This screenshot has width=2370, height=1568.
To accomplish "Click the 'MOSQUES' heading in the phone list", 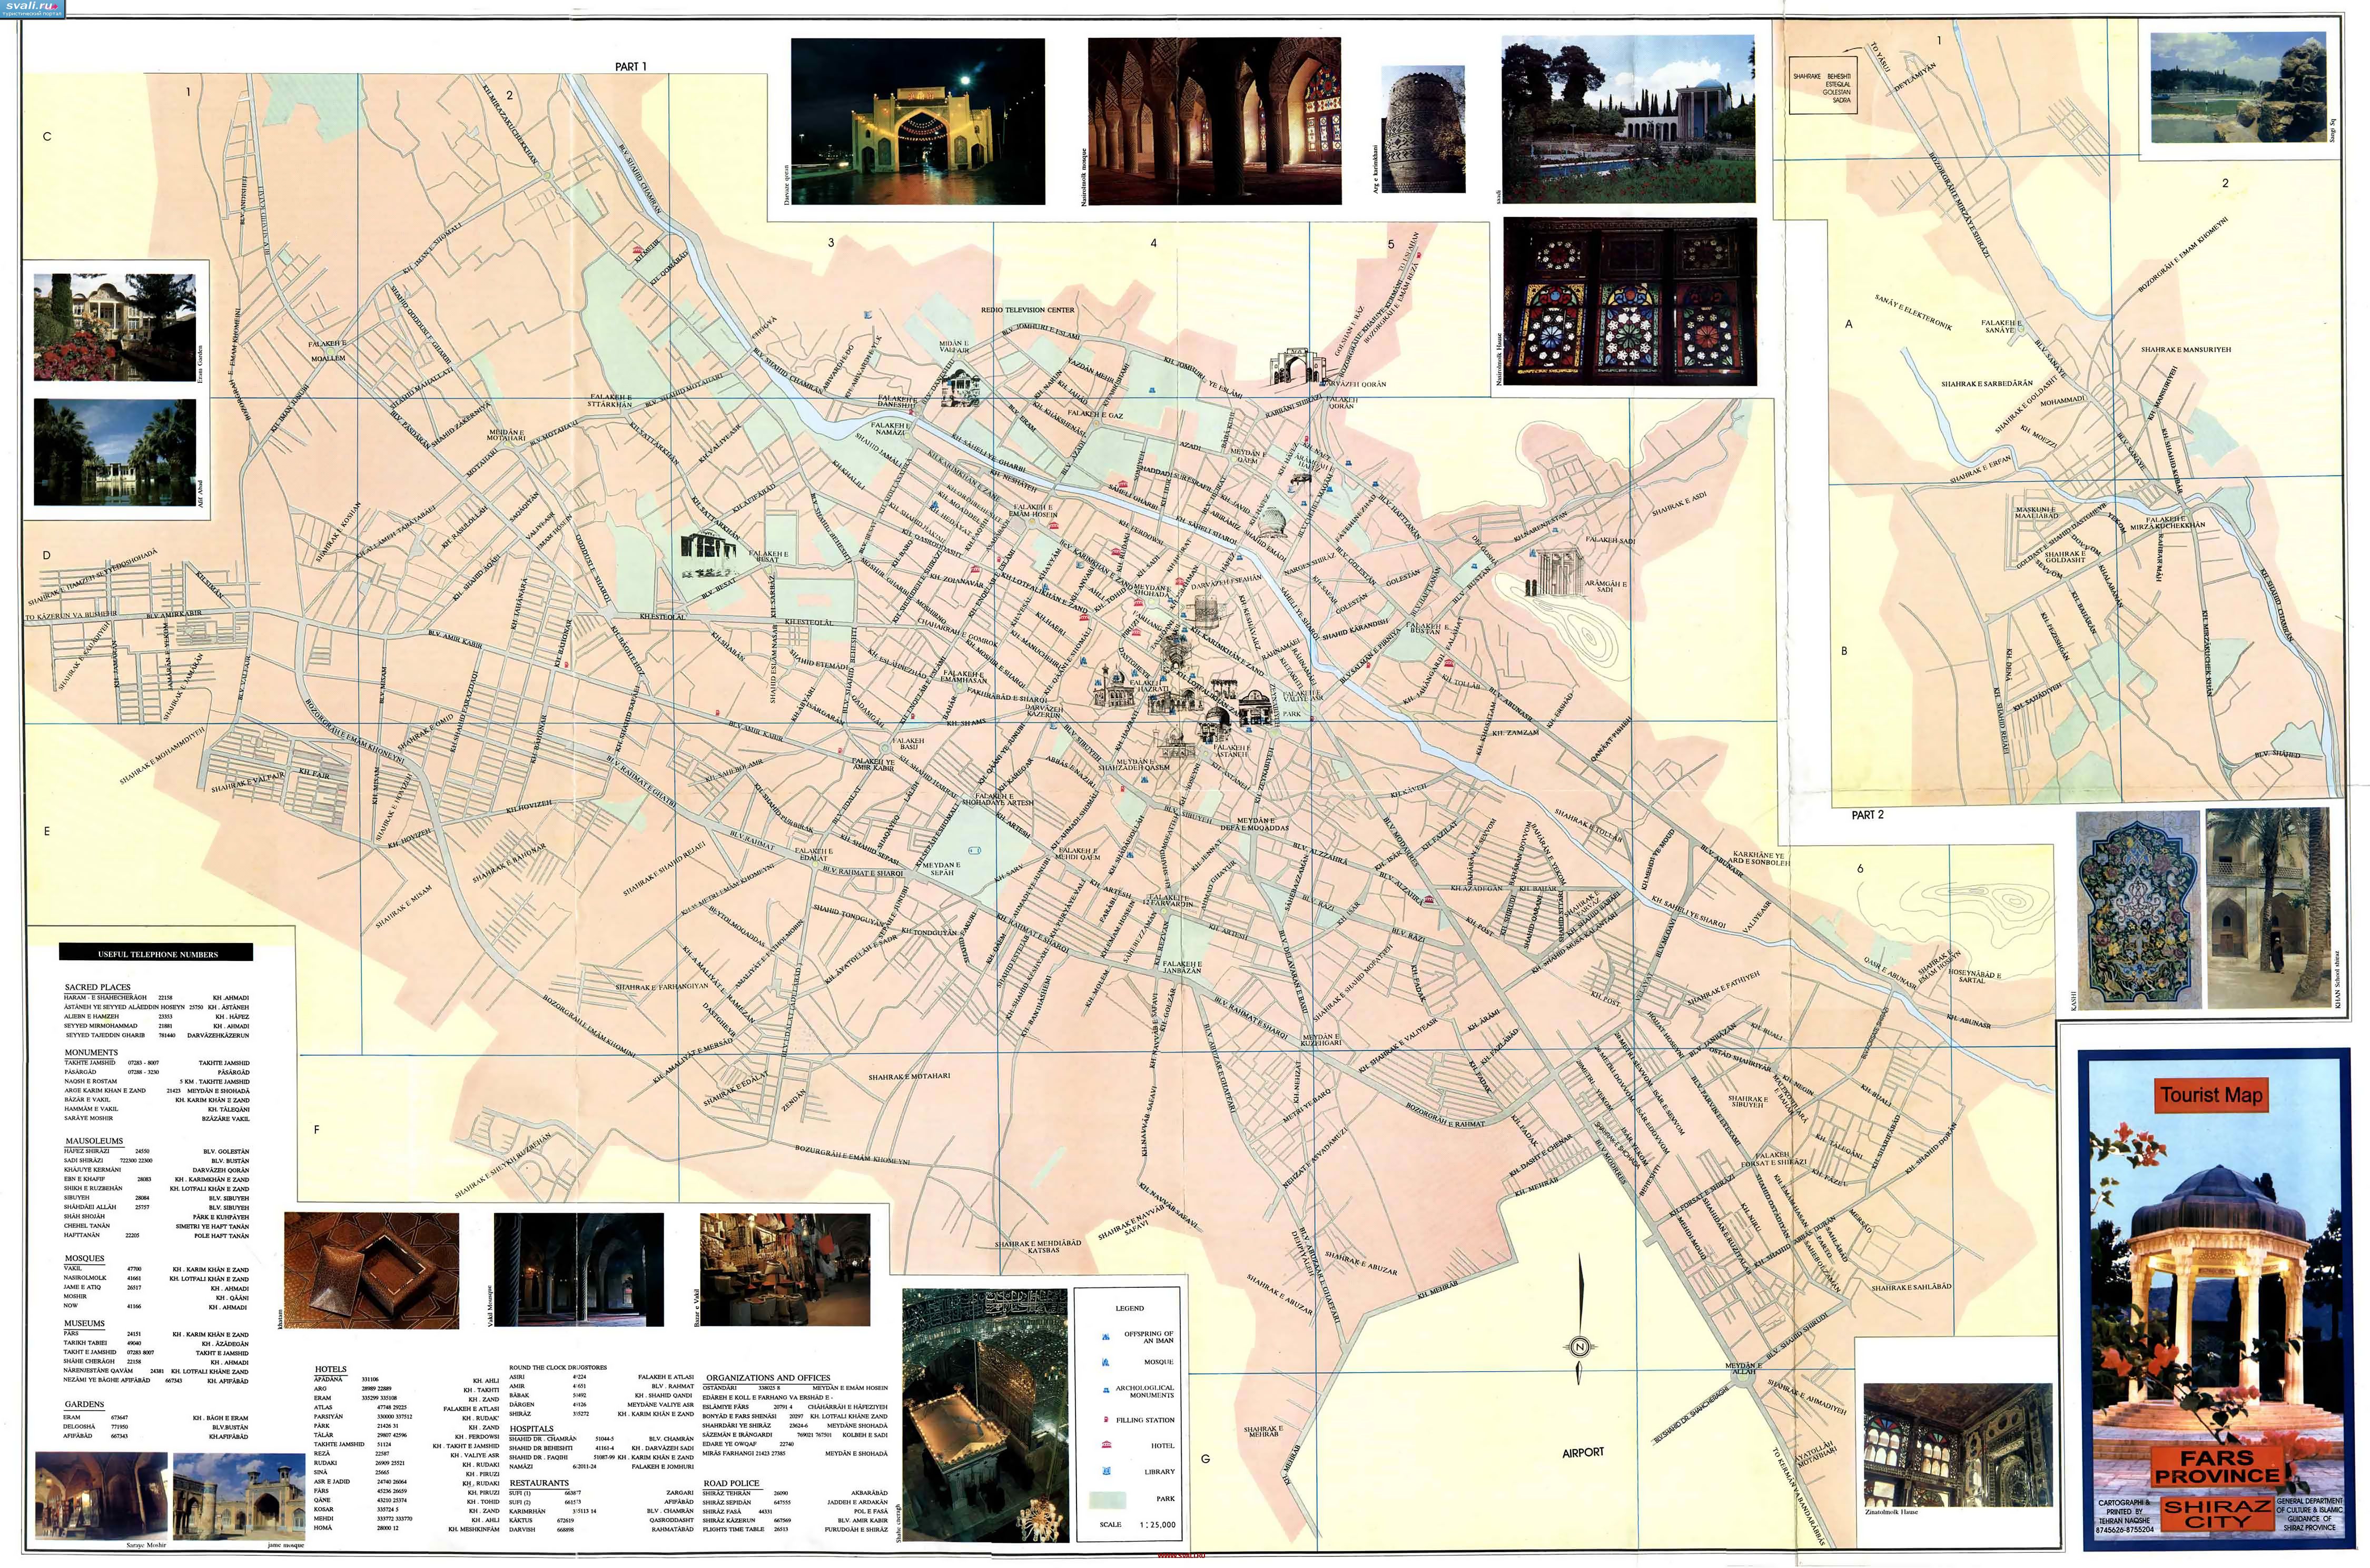I will pos(84,1258).
